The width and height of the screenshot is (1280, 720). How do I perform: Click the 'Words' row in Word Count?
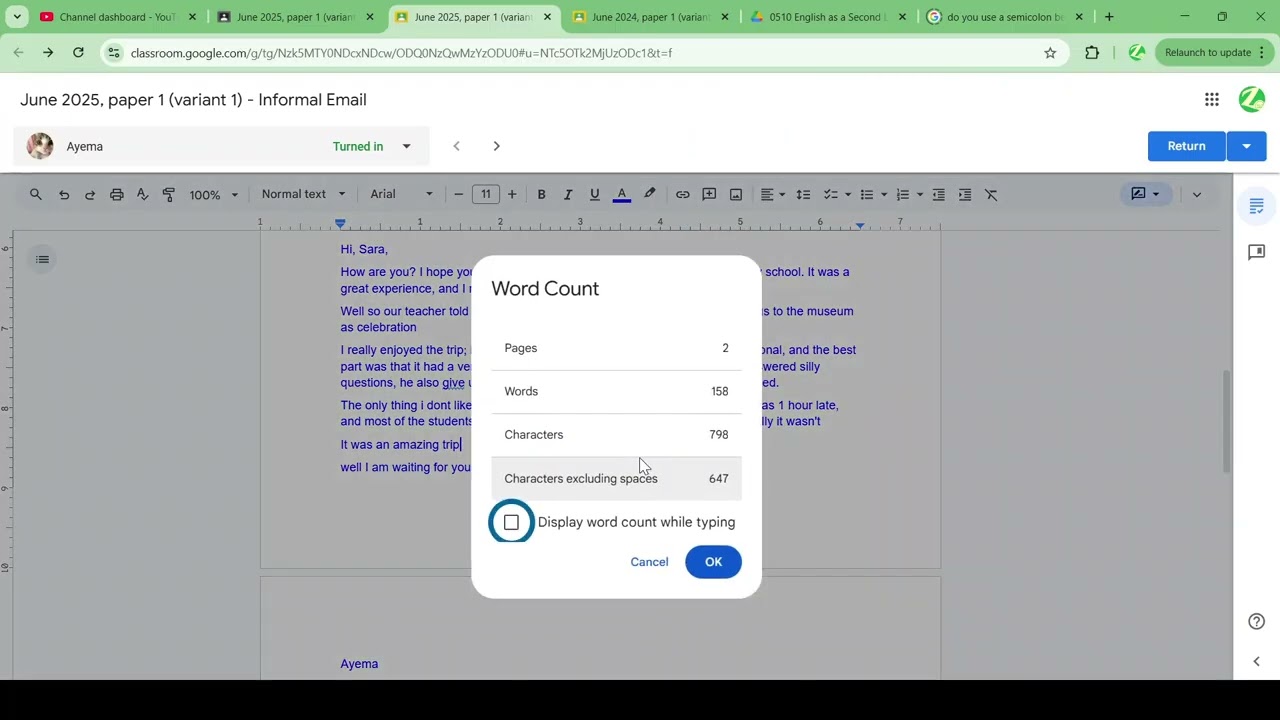click(x=616, y=391)
